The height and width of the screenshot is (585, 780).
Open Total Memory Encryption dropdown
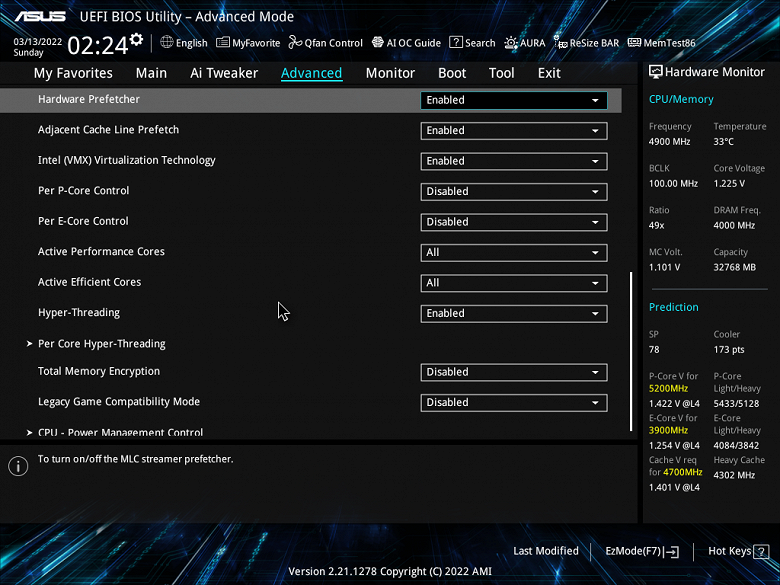(x=514, y=372)
